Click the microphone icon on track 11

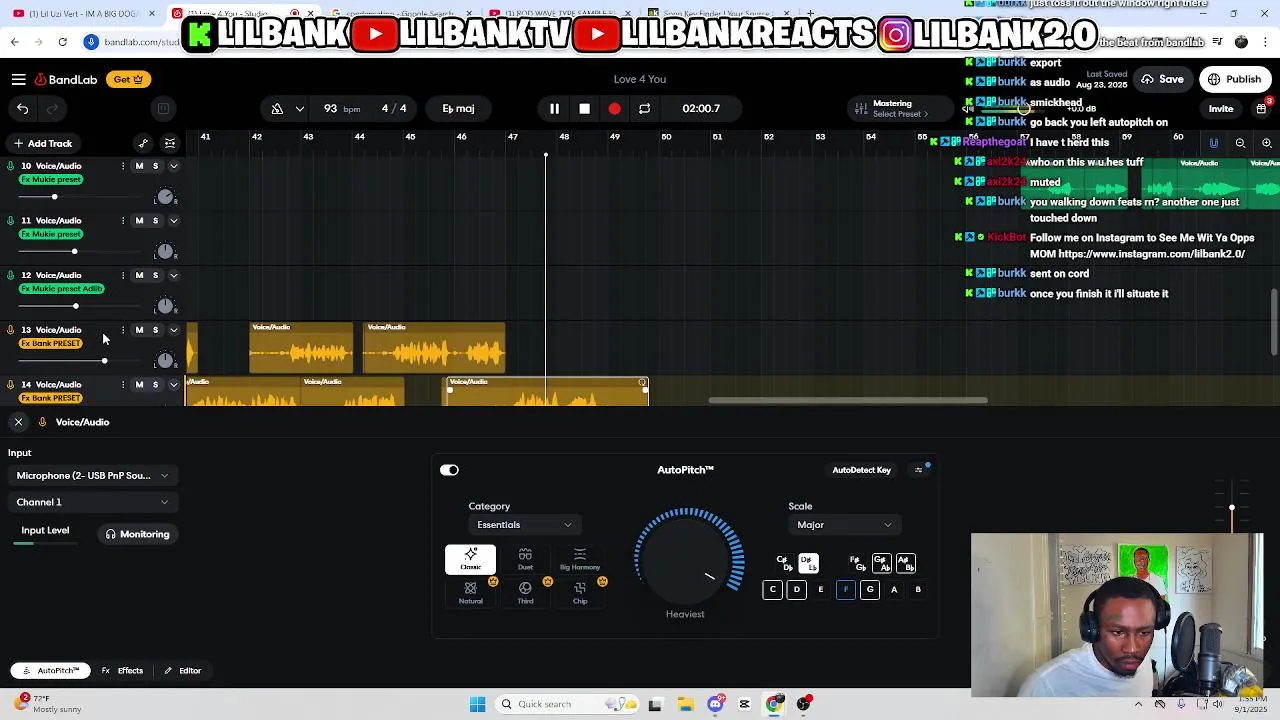pos(11,220)
